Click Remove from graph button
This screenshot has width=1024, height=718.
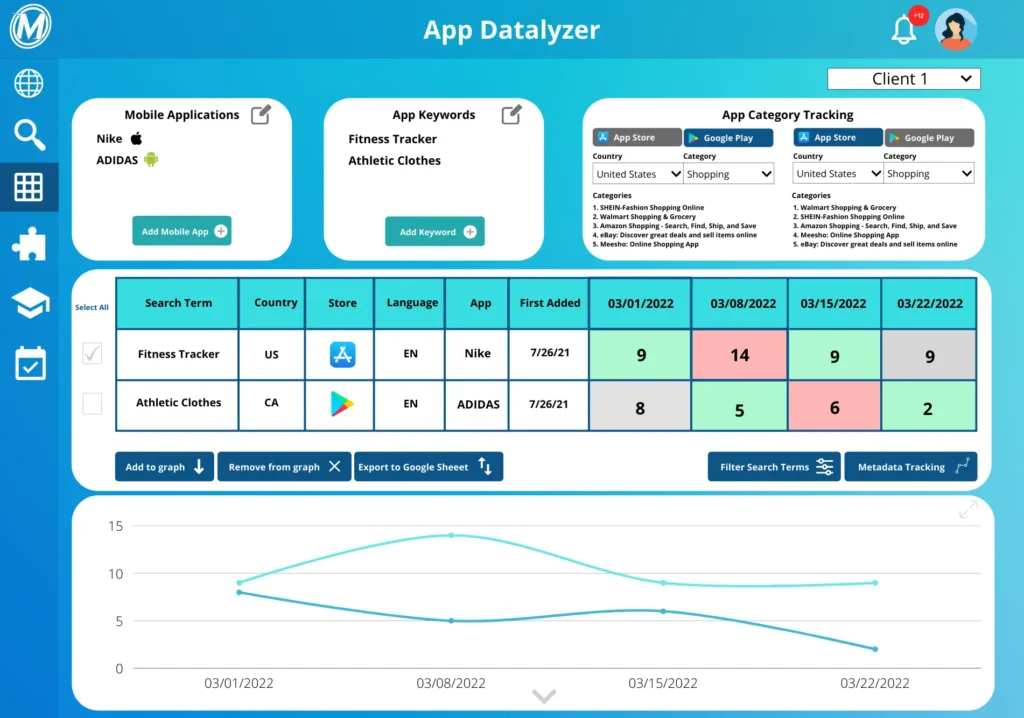click(x=284, y=466)
